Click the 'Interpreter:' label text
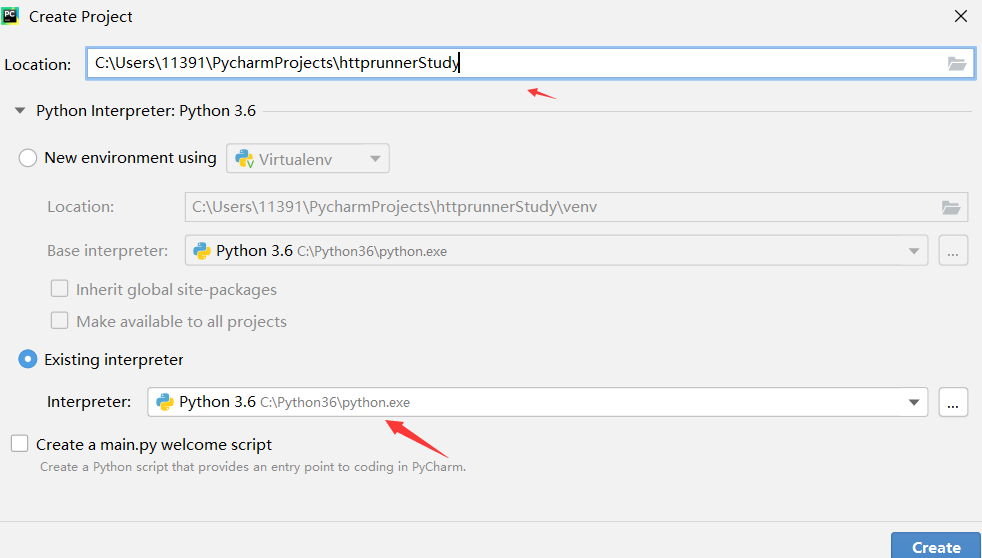 tap(89, 402)
